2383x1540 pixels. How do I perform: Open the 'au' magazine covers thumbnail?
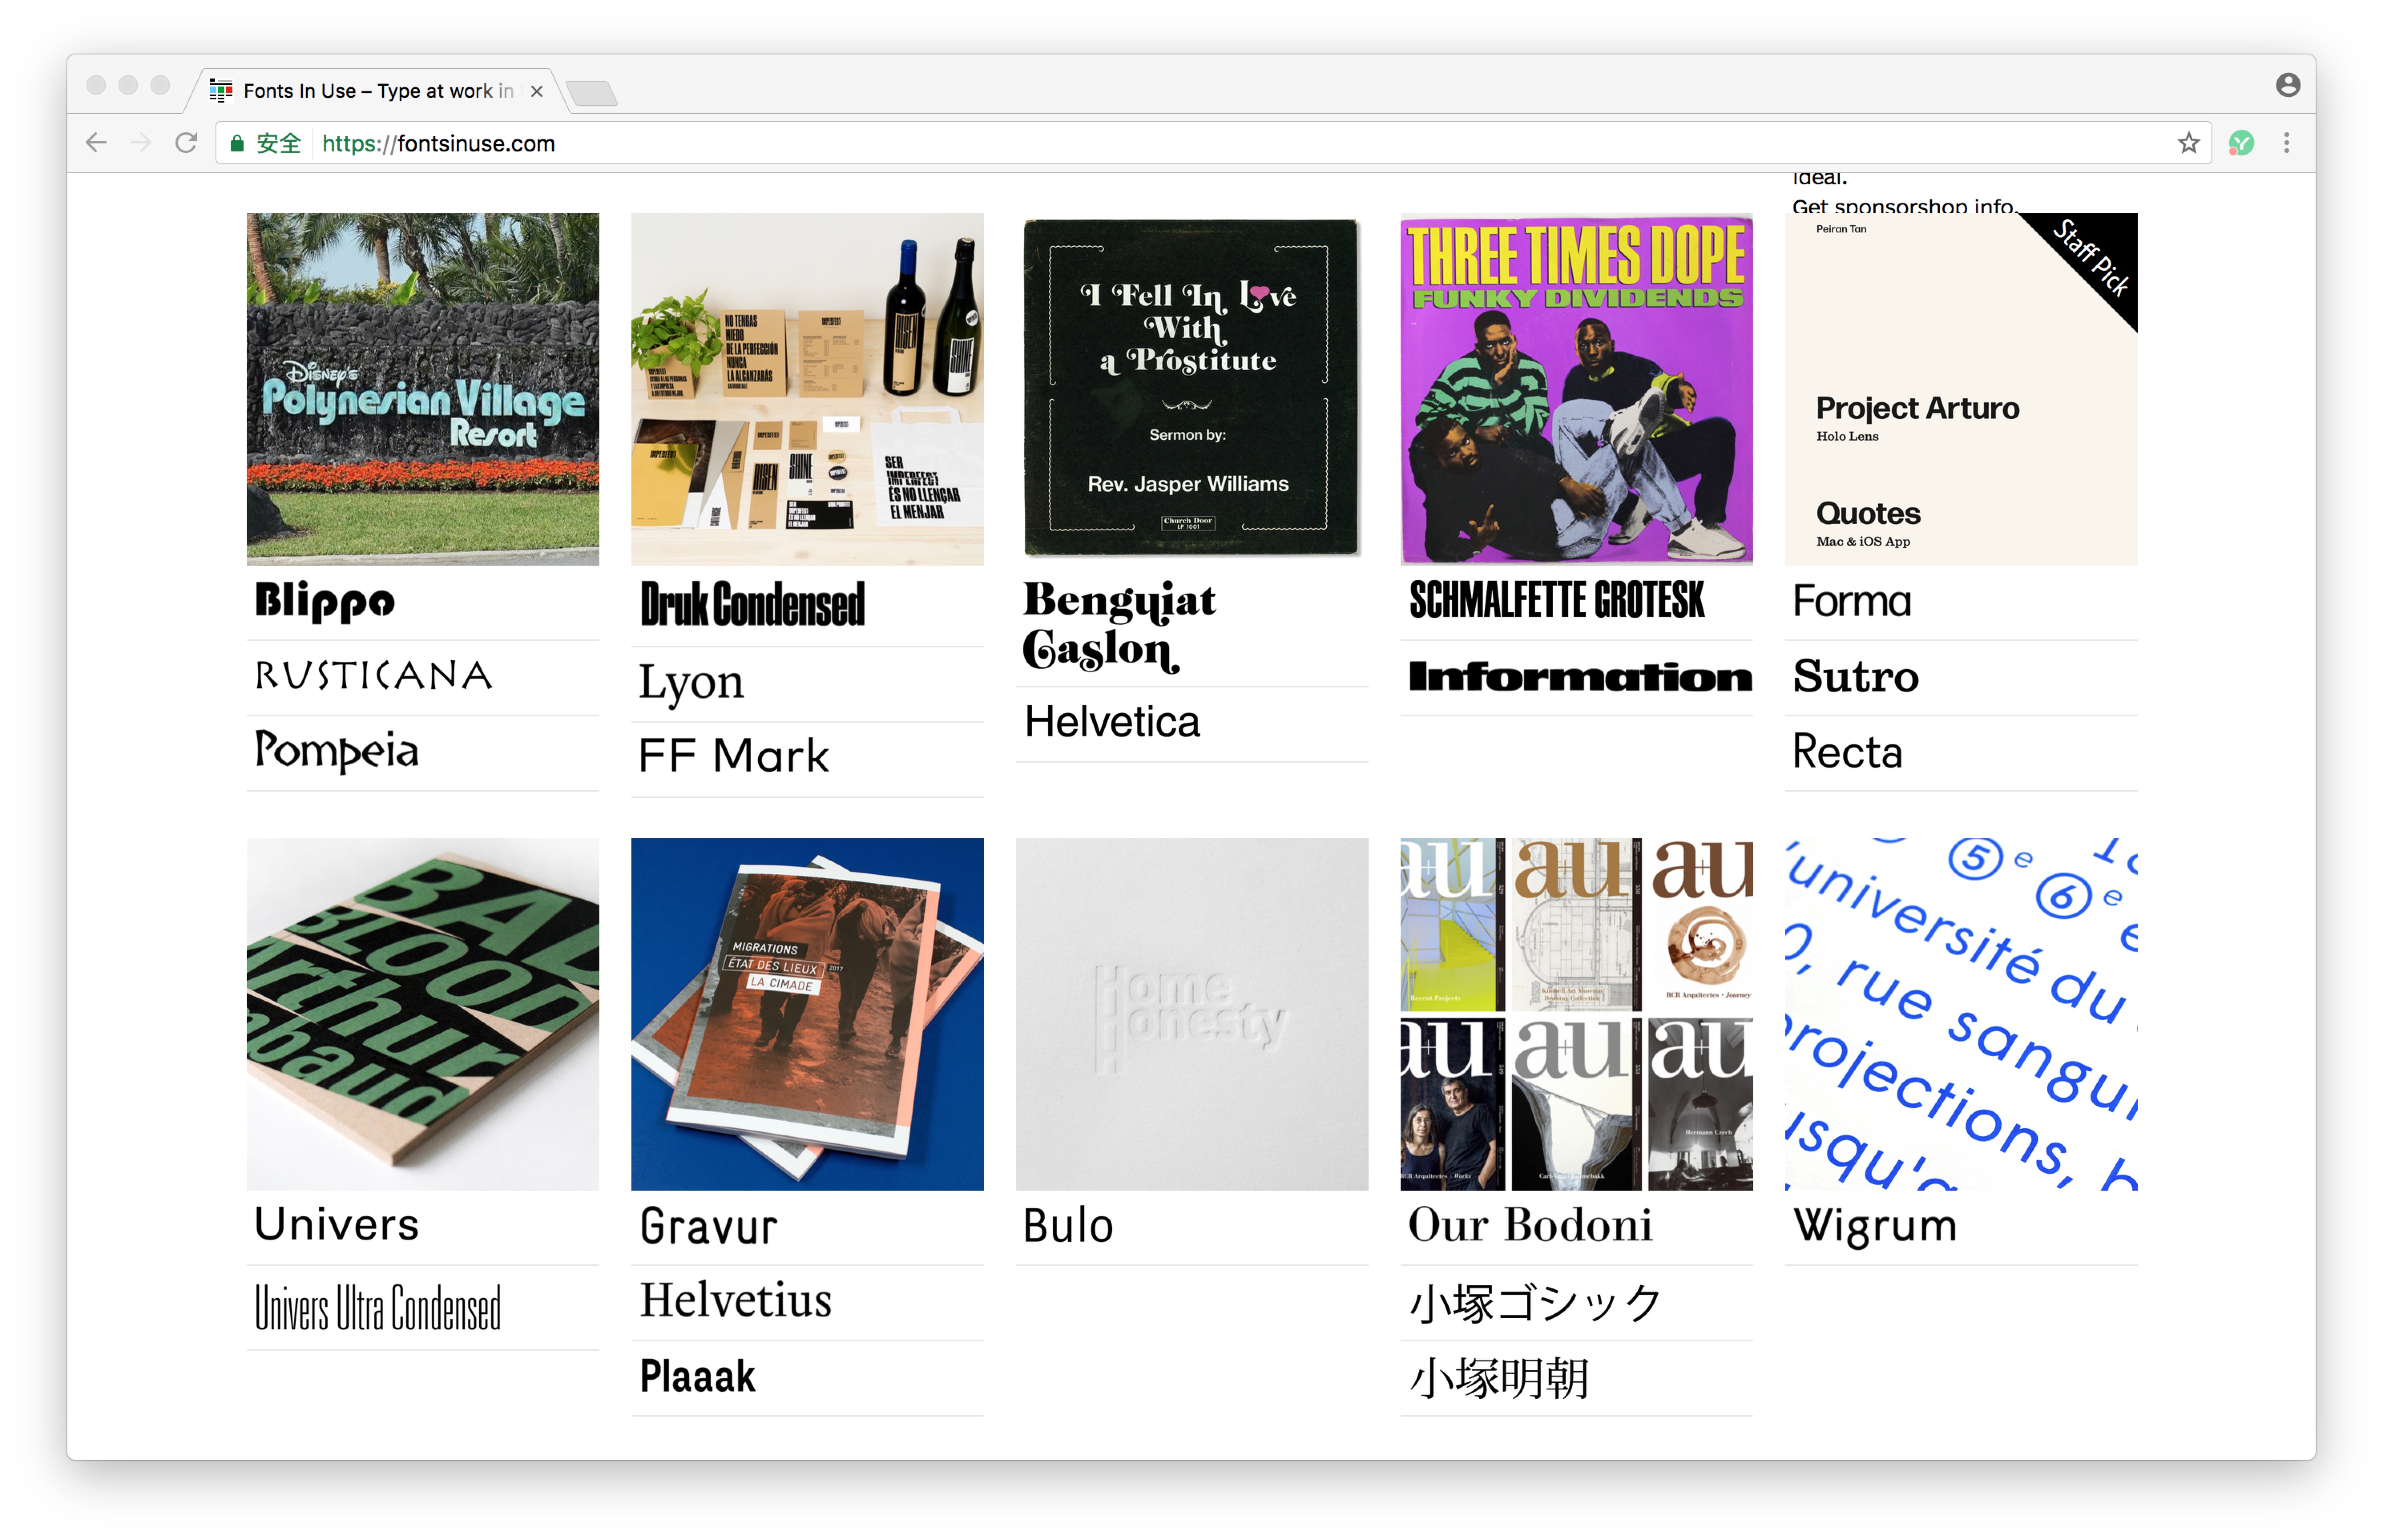click(x=1576, y=1014)
